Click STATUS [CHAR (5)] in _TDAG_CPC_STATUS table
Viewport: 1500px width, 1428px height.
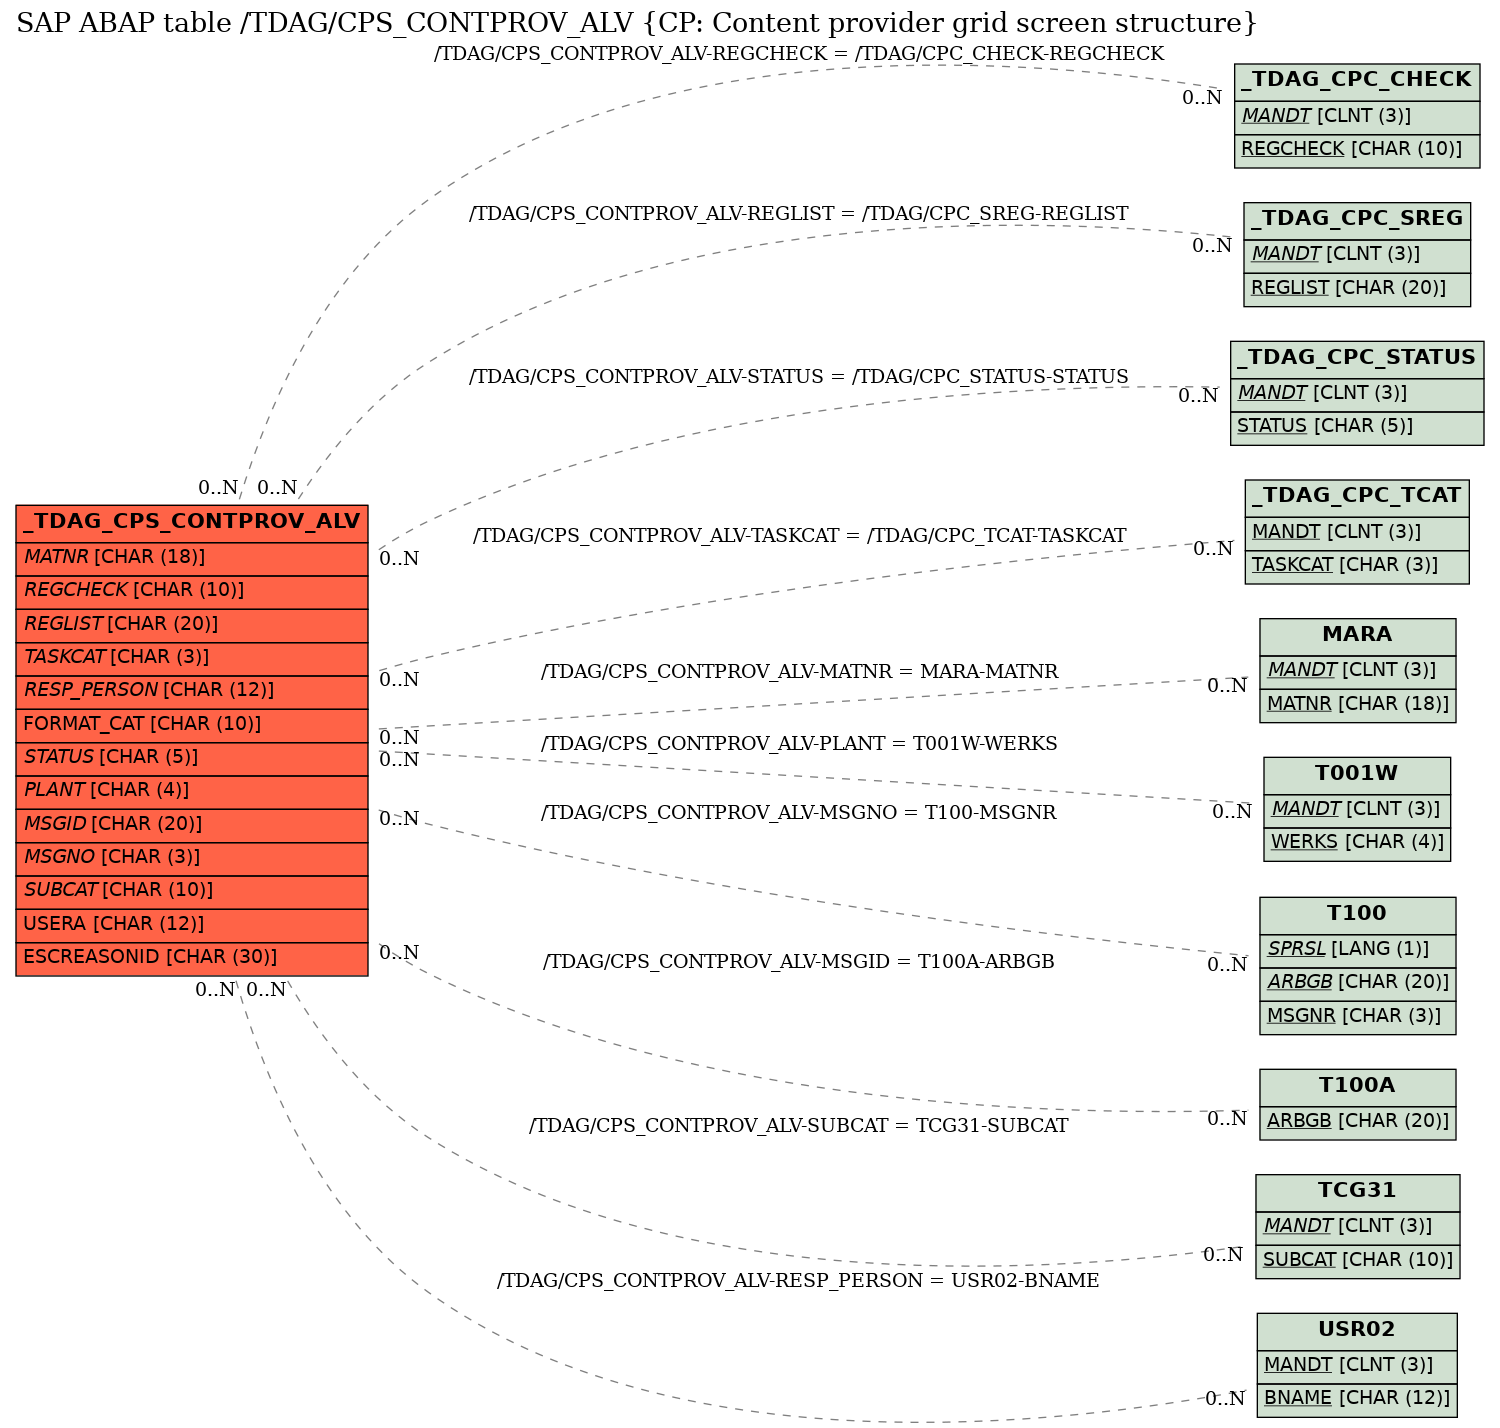(1357, 427)
